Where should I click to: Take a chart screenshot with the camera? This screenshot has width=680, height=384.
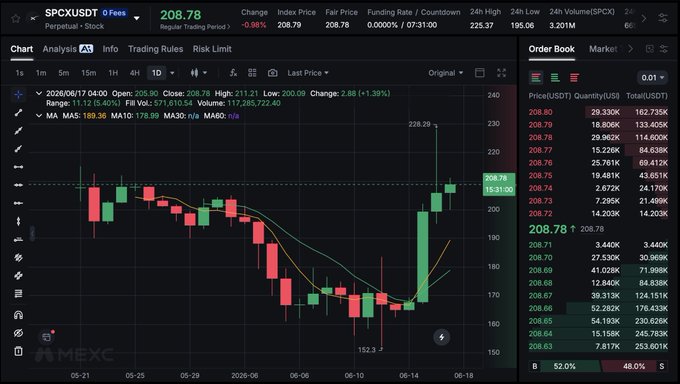pyautogui.click(x=272, y=73)
